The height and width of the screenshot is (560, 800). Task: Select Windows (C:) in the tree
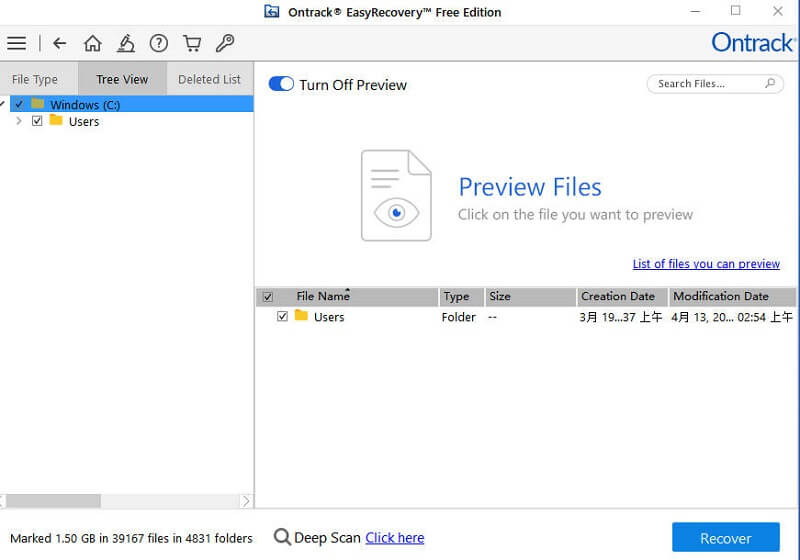click(85, 105)
